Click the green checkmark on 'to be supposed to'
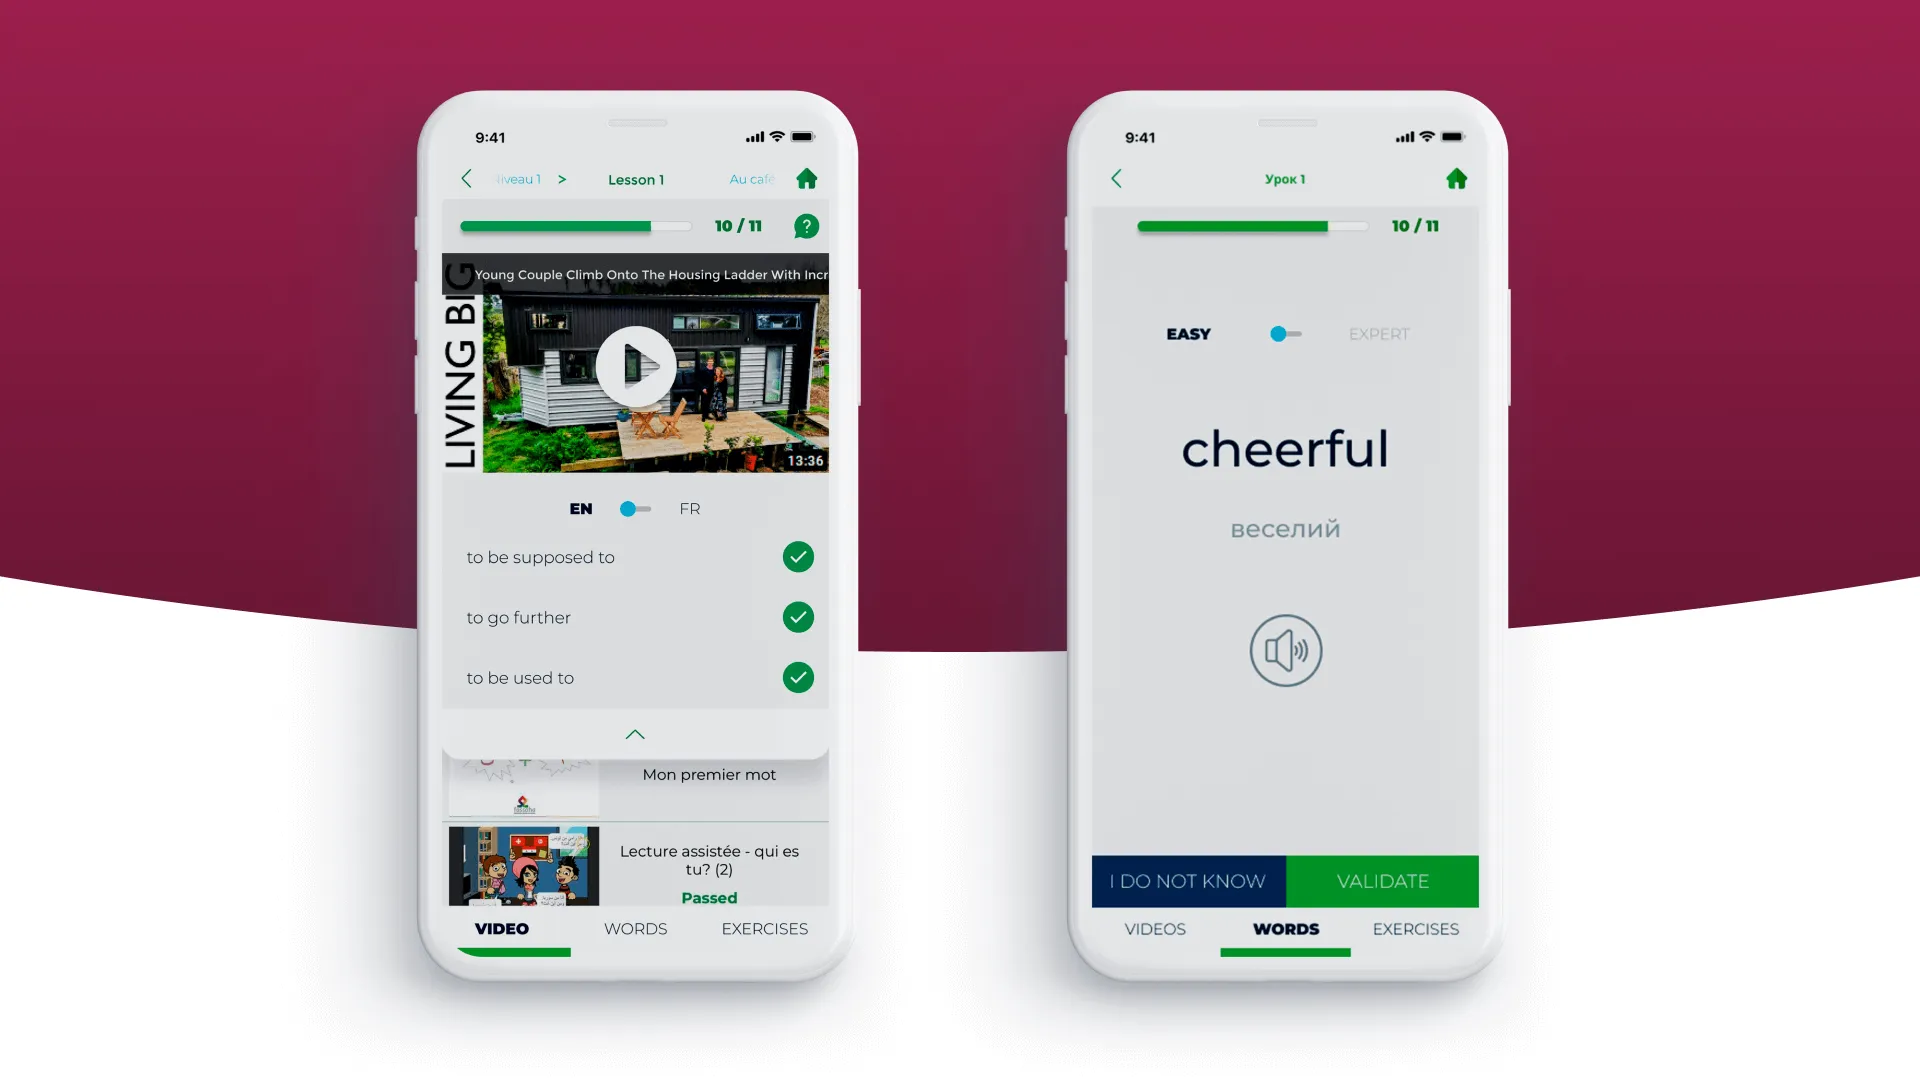The image size is (1920, 1080). coord(798,555)
